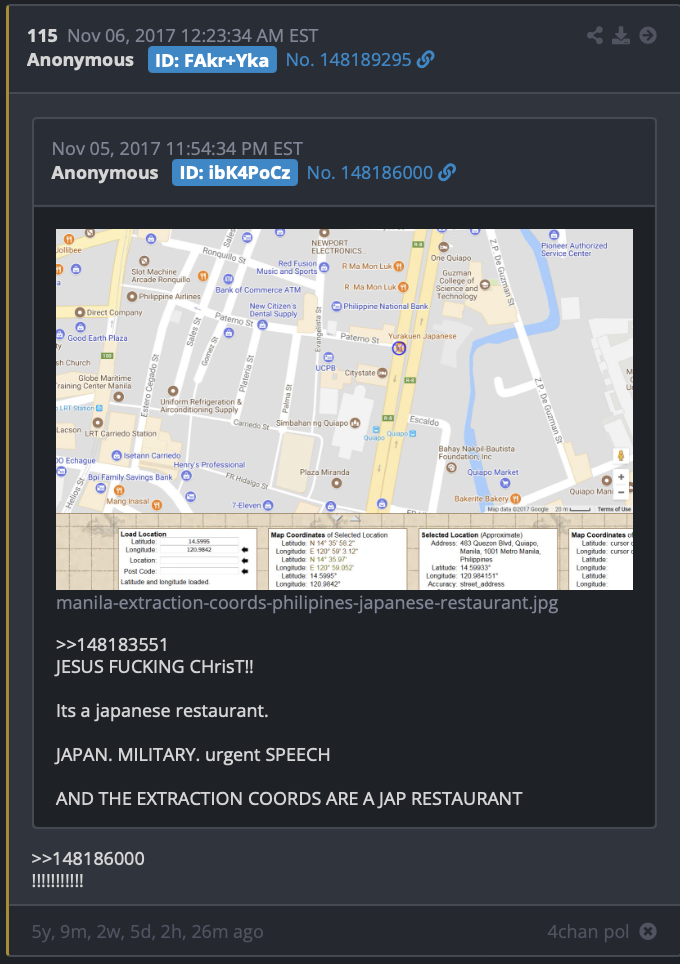Click the 4chan pol source label

(x=588, y=932)
